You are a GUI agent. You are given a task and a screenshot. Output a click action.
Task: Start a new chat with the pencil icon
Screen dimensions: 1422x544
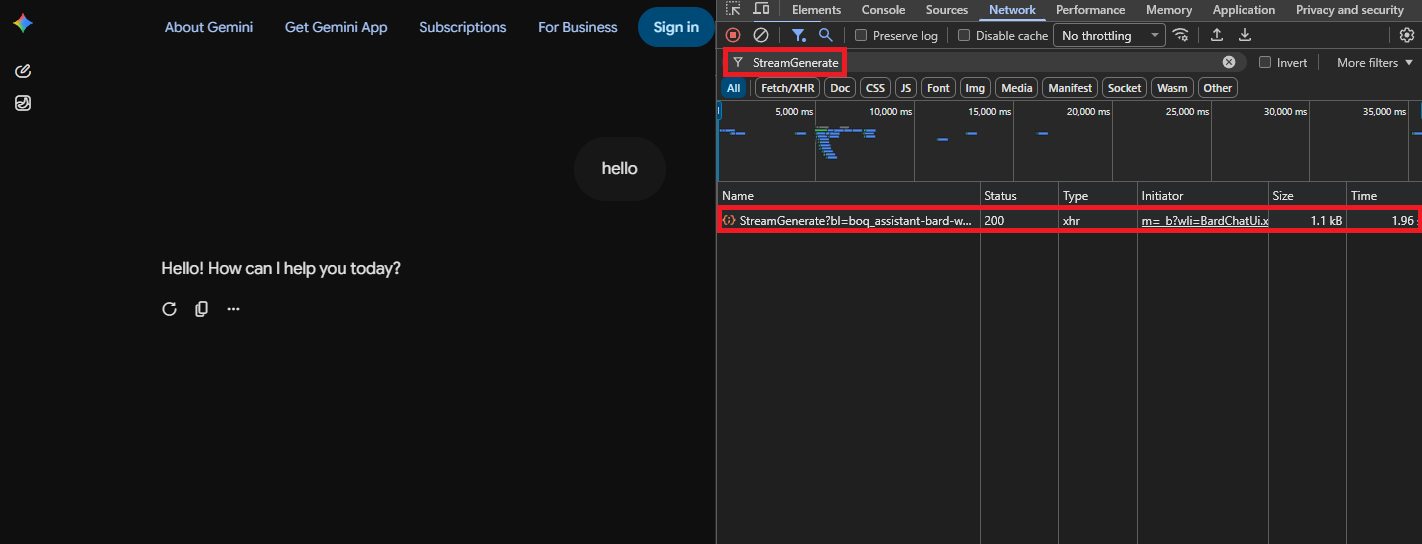tap(23, 71)
